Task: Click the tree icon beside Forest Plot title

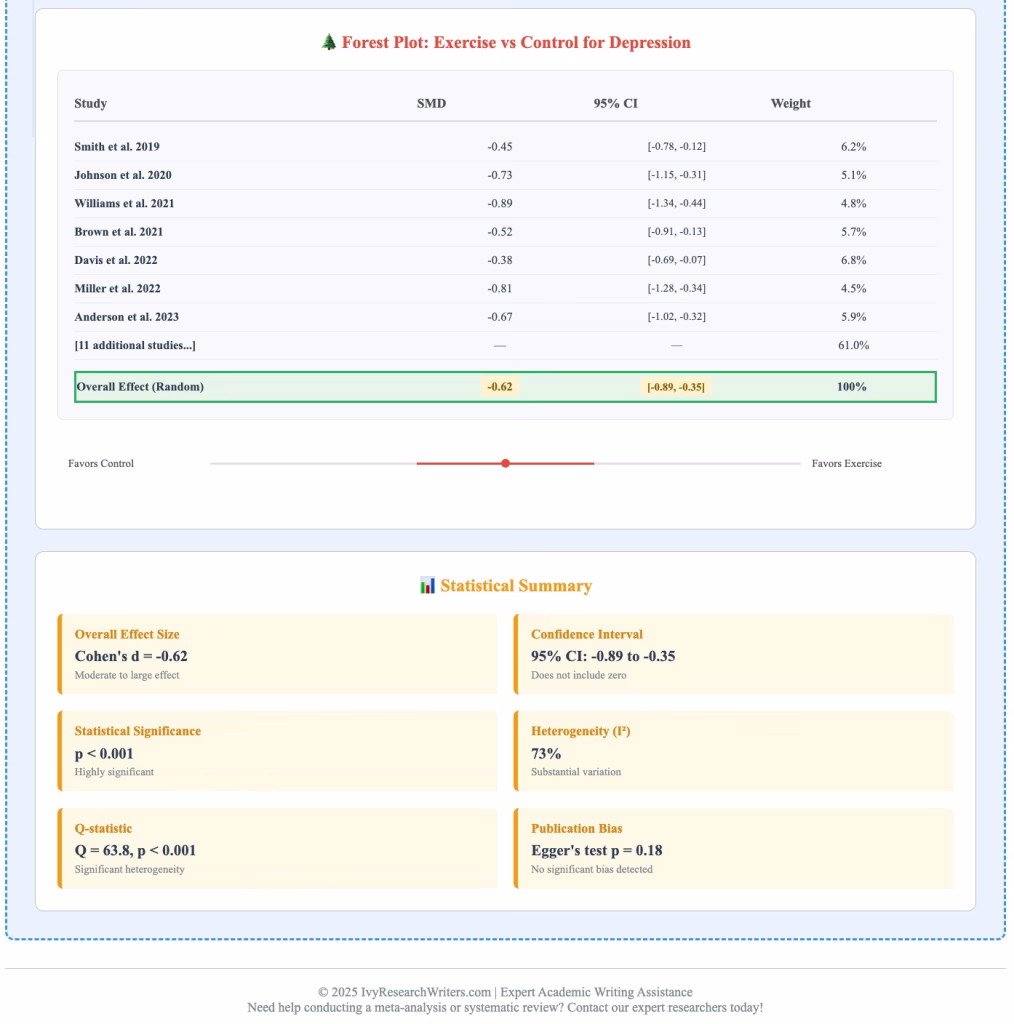Action: (329, 43)
